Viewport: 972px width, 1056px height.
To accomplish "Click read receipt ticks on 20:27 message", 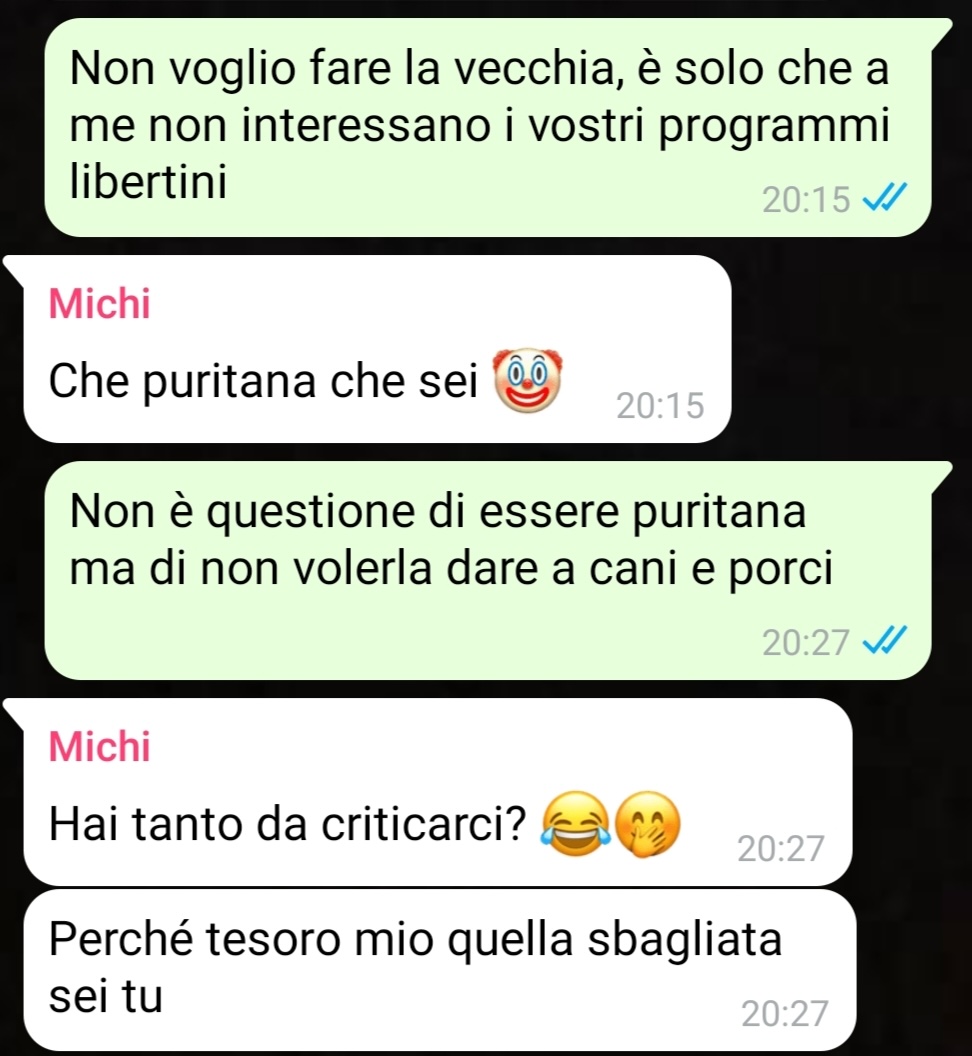I will click(x=884, y=640).
